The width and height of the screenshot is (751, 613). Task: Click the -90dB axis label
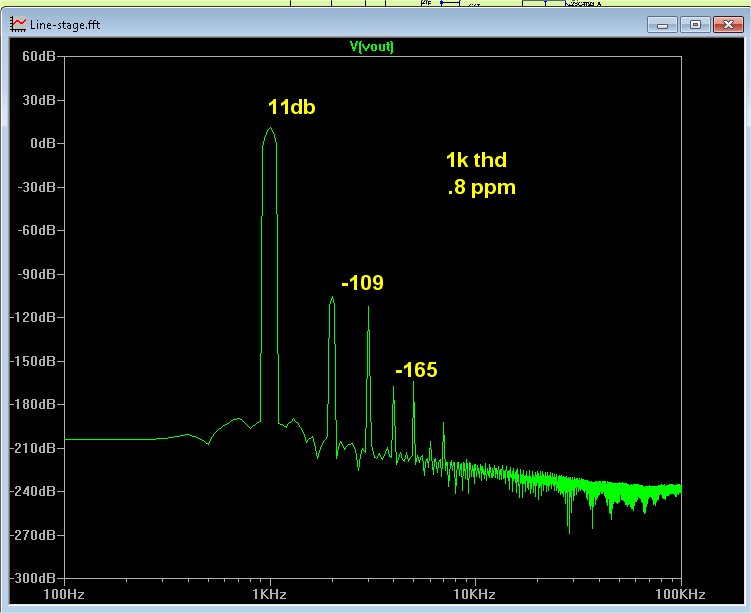point(36,274)
